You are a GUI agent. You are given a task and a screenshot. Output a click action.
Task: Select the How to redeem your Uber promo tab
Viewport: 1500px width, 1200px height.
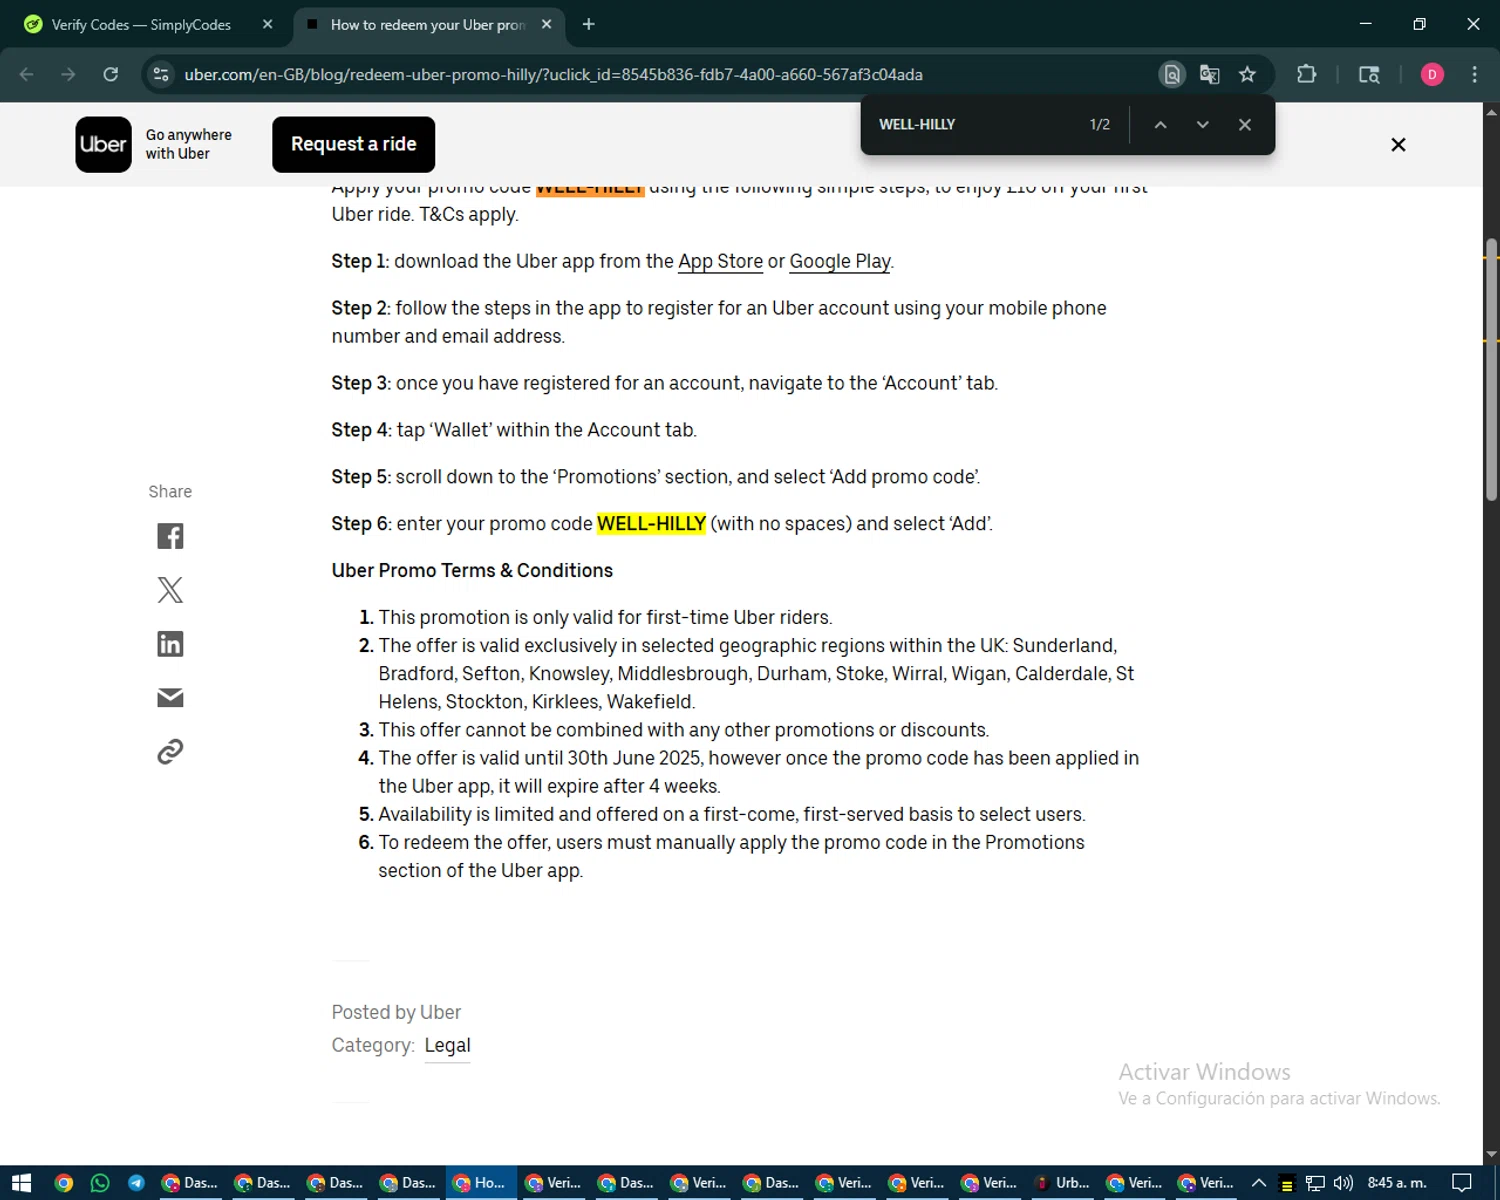coord(427,25)
